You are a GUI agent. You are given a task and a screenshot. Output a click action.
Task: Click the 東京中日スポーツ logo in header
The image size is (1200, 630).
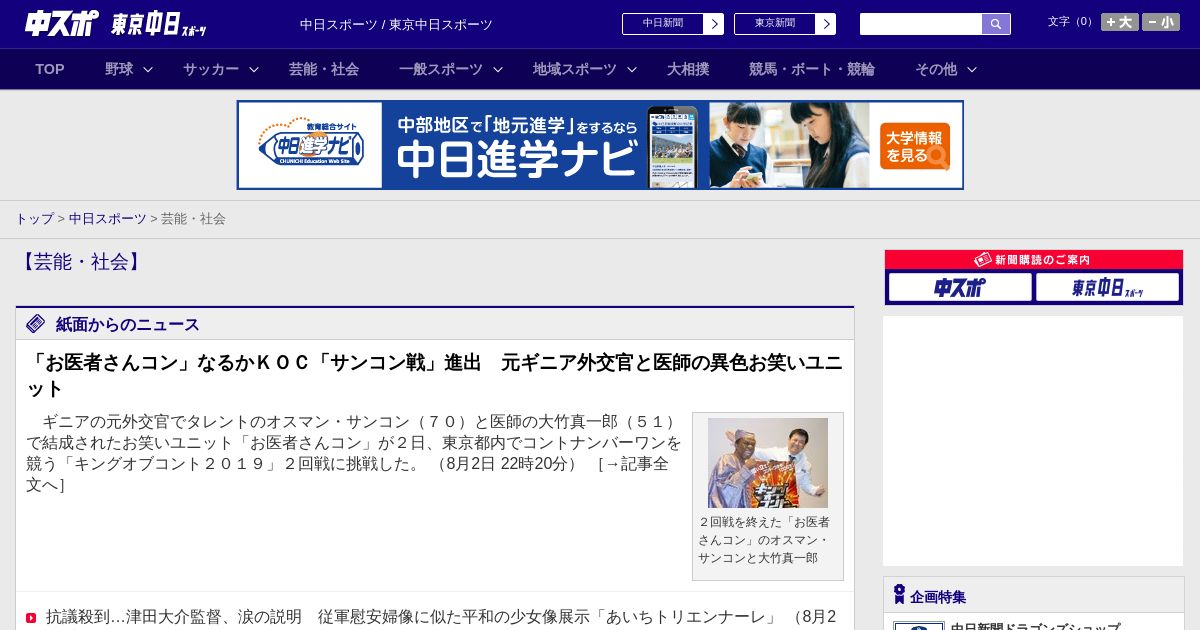[159, 24]
